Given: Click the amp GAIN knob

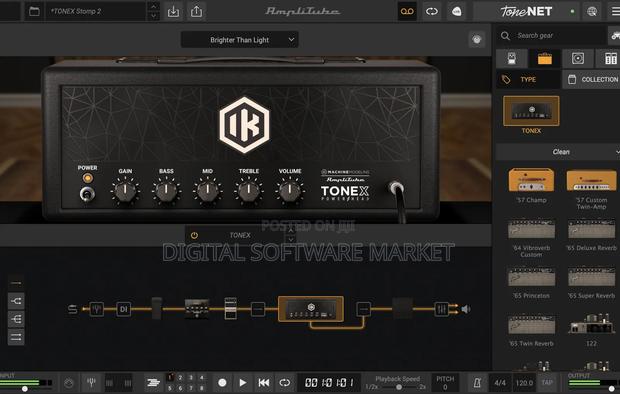Looking at the screenshot, I should (x=125, y=191).
